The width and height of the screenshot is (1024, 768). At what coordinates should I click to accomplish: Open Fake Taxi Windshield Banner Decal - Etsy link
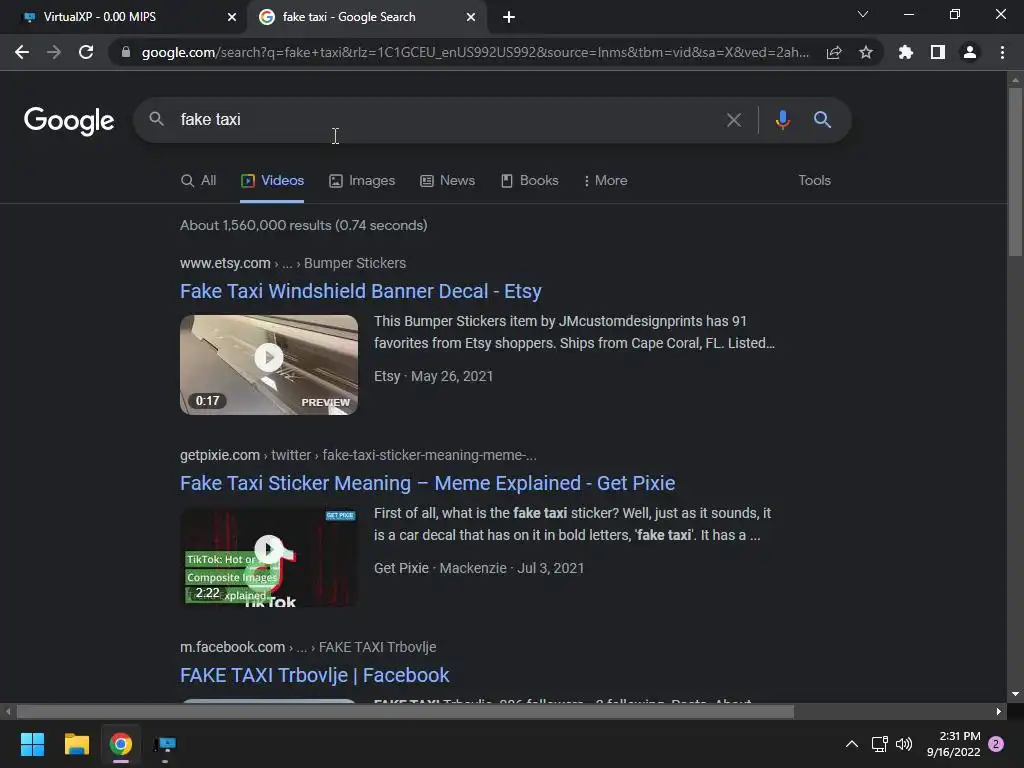tap(360, 291)
